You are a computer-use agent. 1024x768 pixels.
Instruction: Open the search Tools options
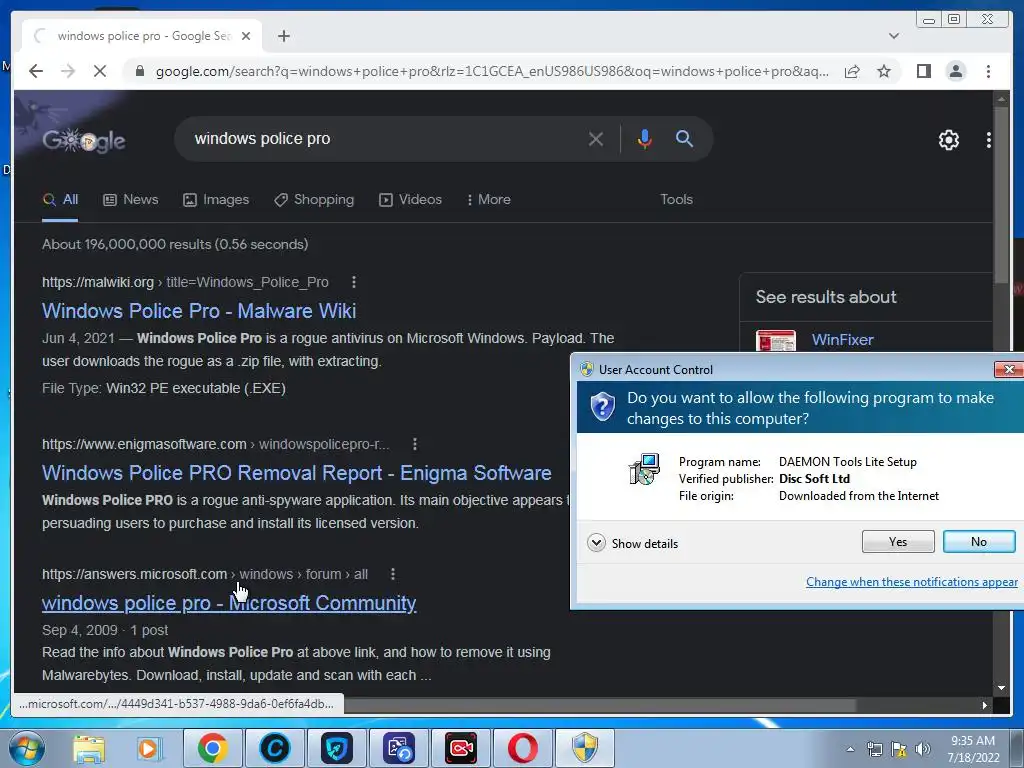(676, 200)
